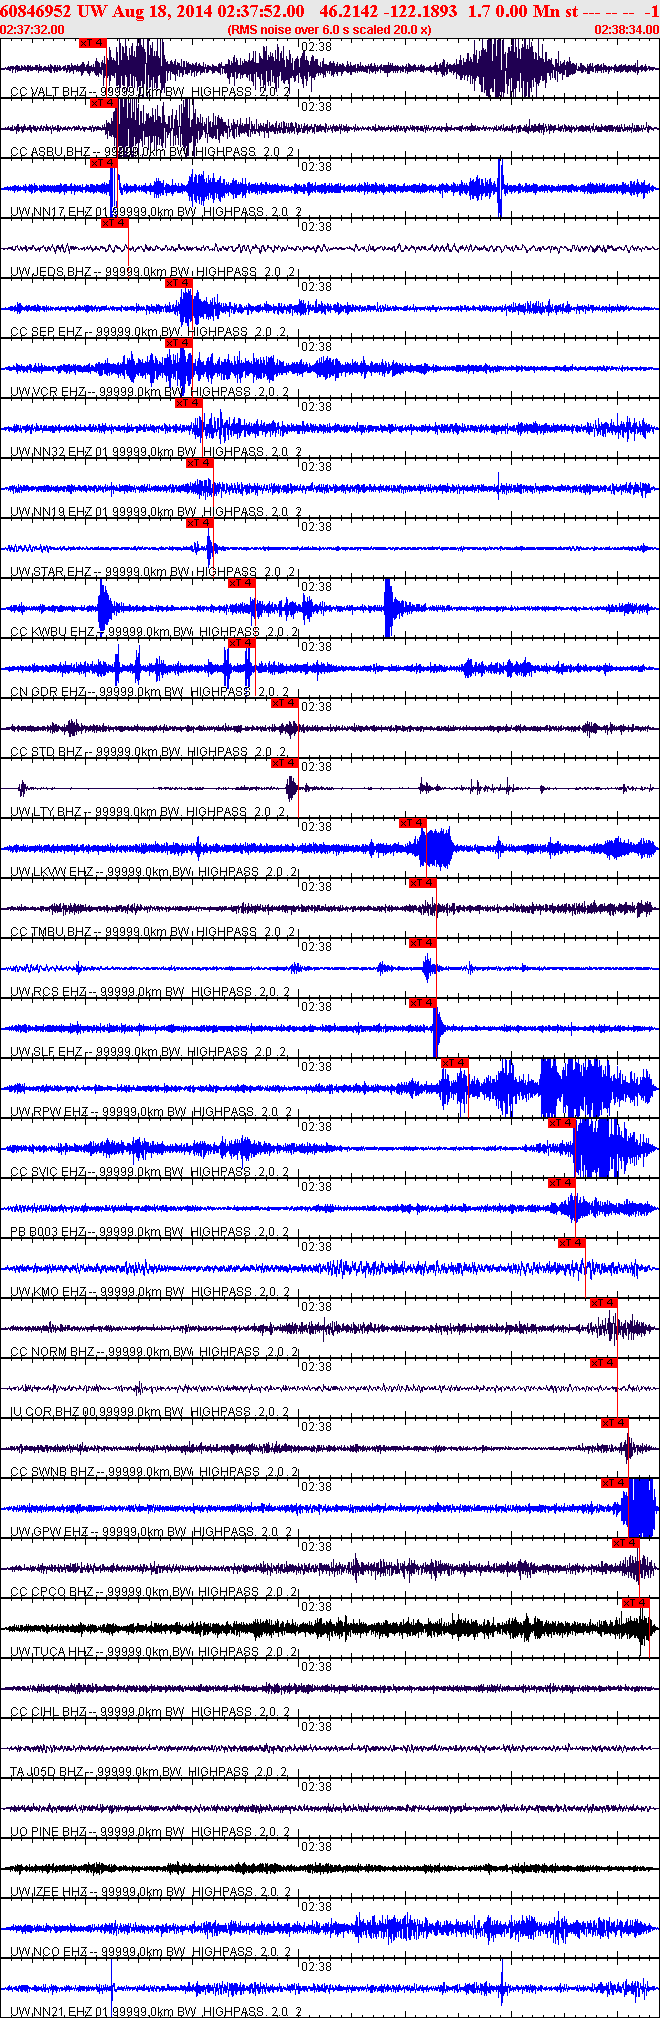Click the red pick flag on CC CPCO trace
Viewport: 660px width, 2018px height.
tap(626, 1543)
